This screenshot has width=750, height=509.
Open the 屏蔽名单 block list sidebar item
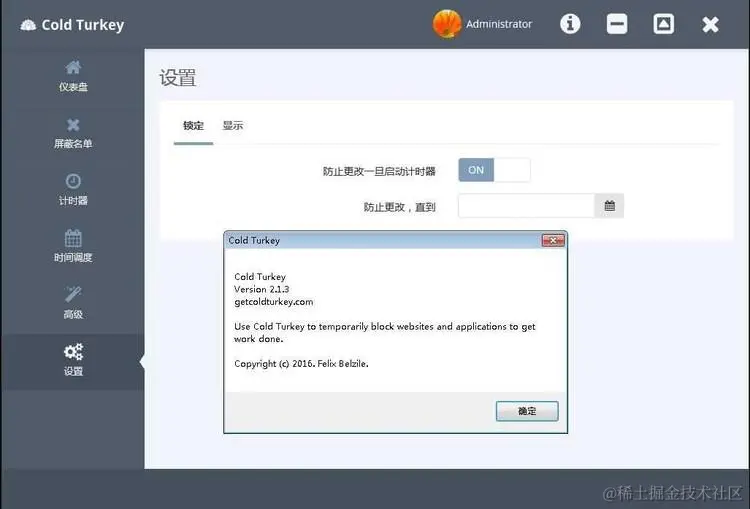click(73, 133)
